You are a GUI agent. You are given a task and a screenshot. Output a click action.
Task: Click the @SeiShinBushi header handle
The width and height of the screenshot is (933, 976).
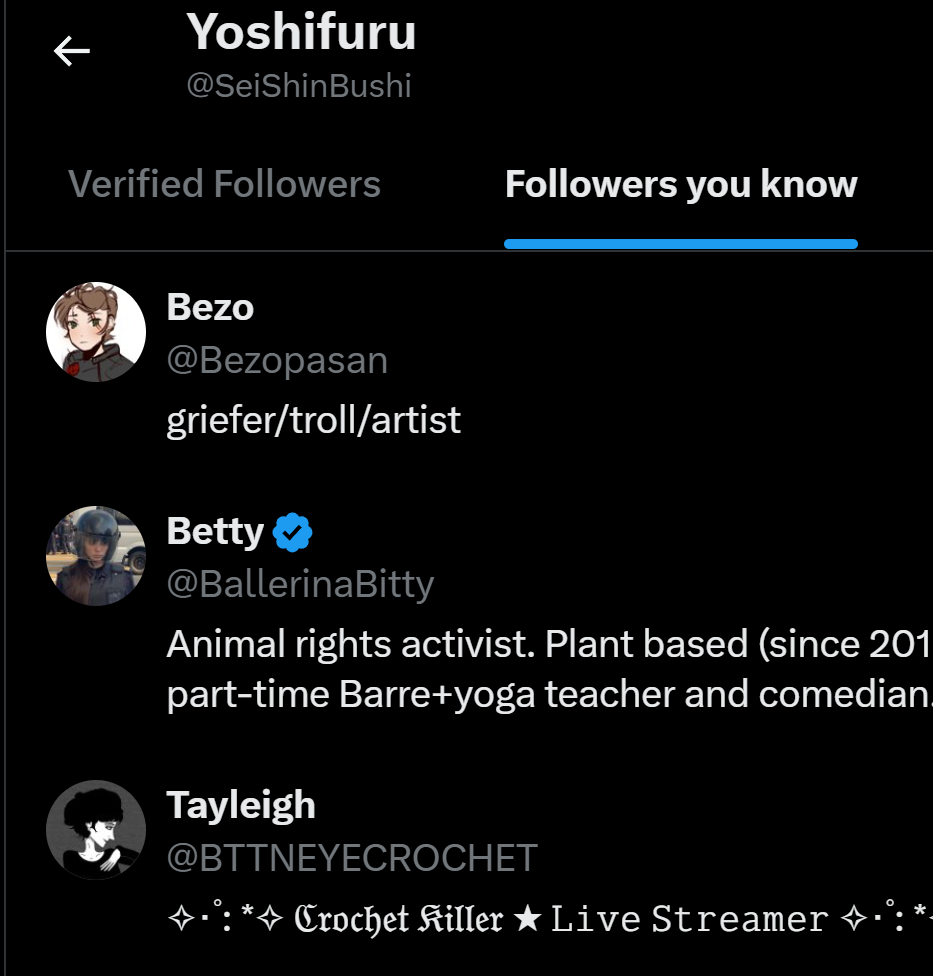click(x=299, y=86)
